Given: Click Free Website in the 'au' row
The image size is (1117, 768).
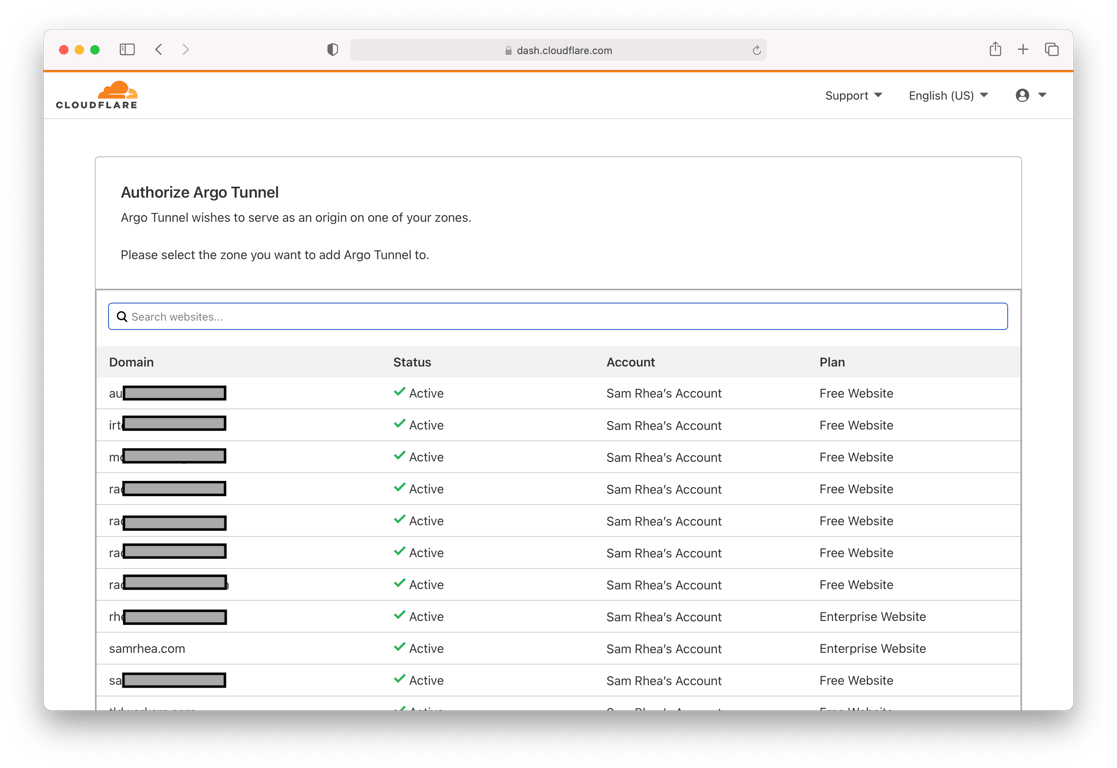Looking at the screenshot, I should pyautogui.click(x=856, y=393).
